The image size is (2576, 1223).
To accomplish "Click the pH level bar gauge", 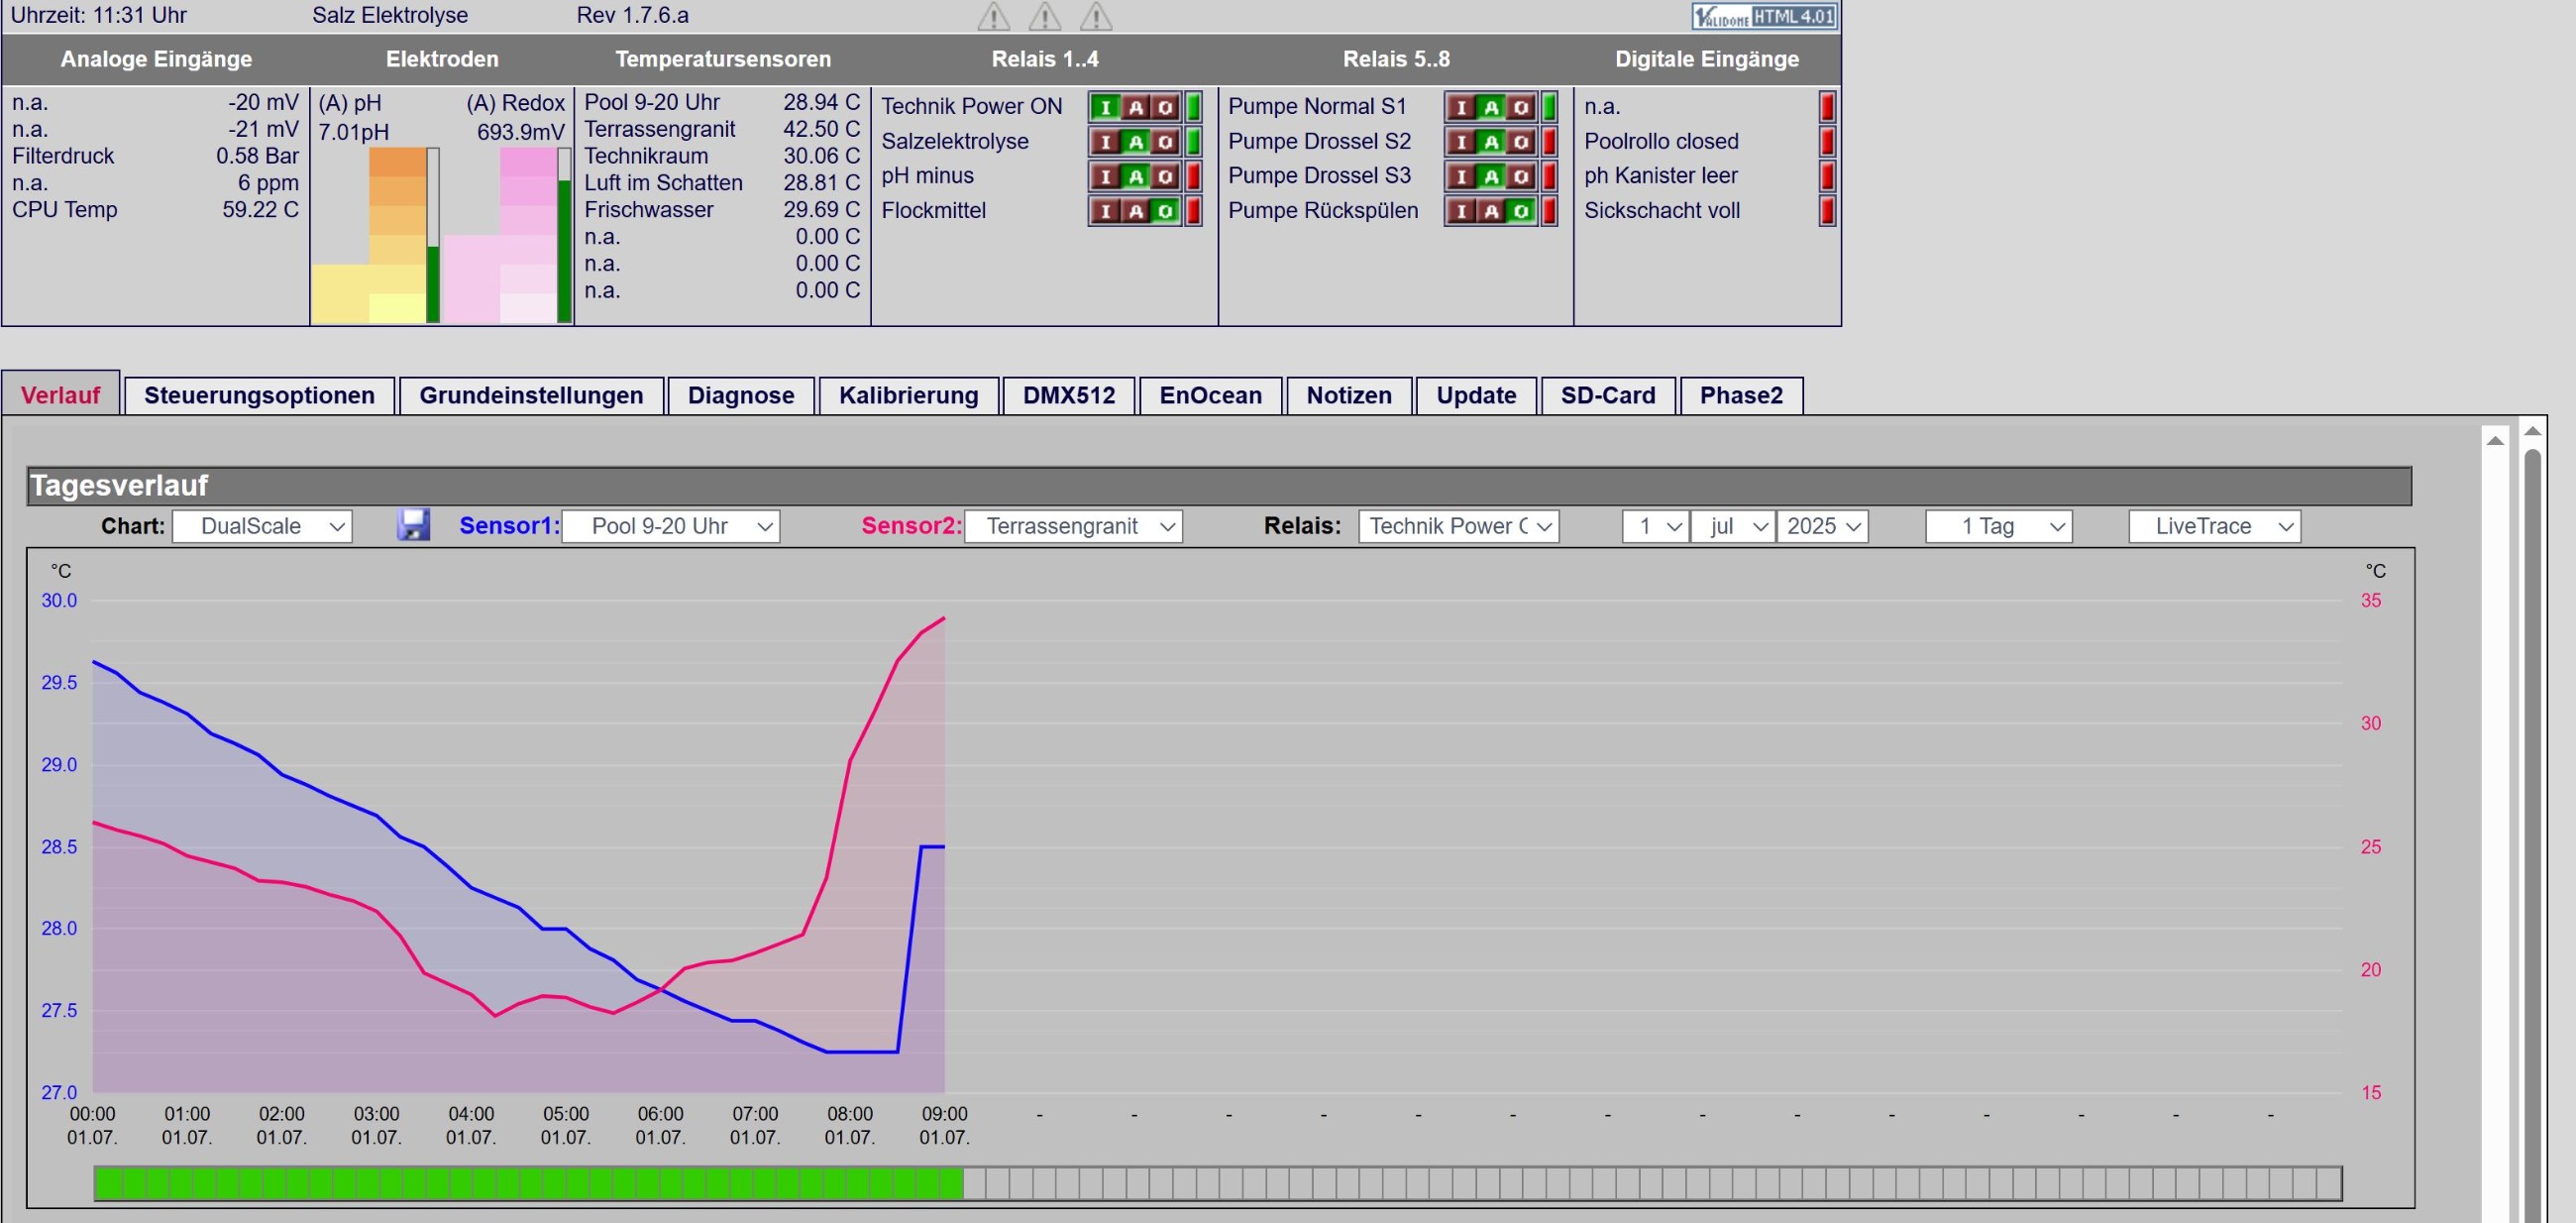I will point(433,235).
